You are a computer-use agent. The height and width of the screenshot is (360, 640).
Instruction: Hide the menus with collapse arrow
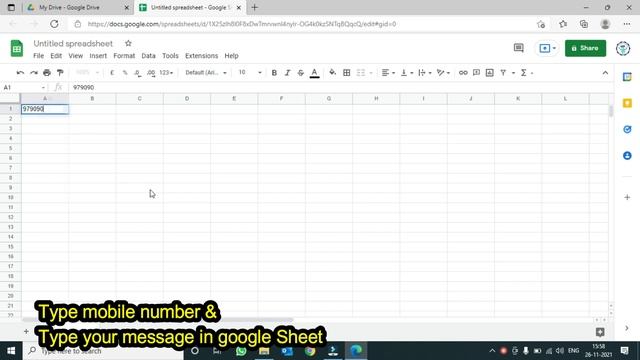pyautogui.click(x=605, y=73)
